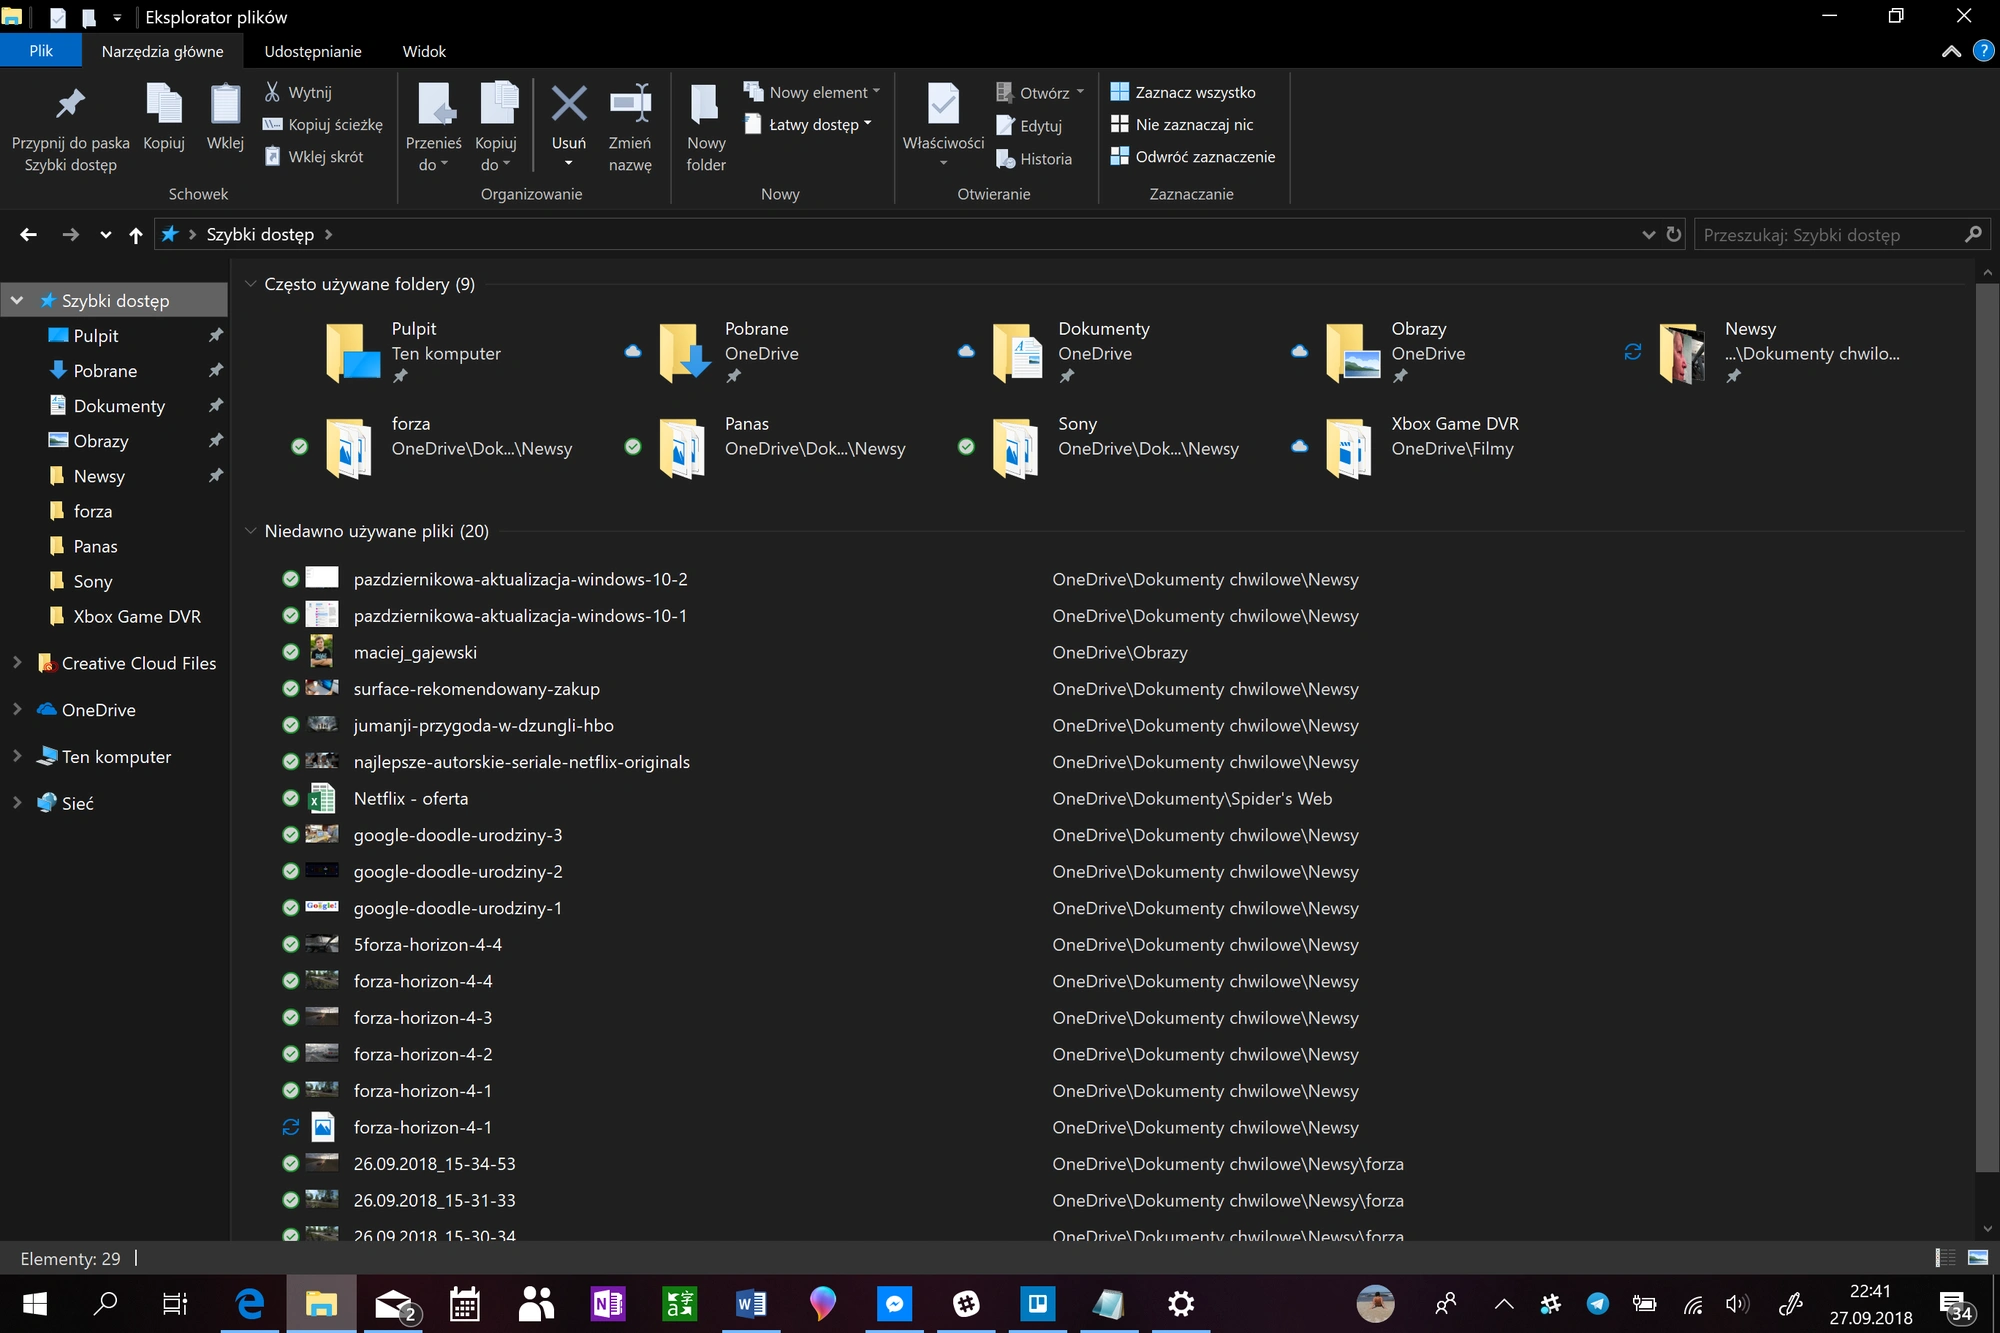Image resolution: width=2000 pixels, height=1333 pixels.
Task: Select file Netflix - oferta
Action: tap(410, 798)
